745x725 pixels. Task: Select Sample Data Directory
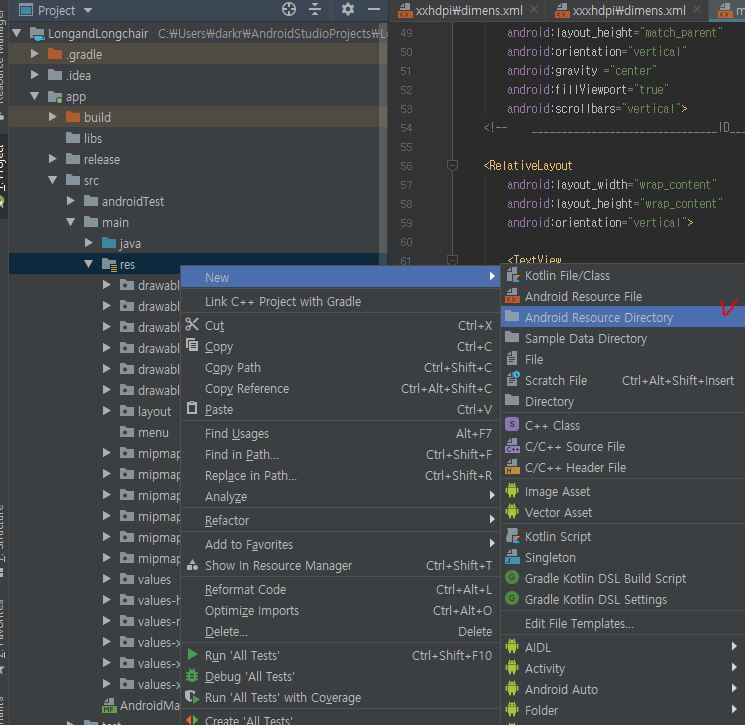click(x=622, y=338)
